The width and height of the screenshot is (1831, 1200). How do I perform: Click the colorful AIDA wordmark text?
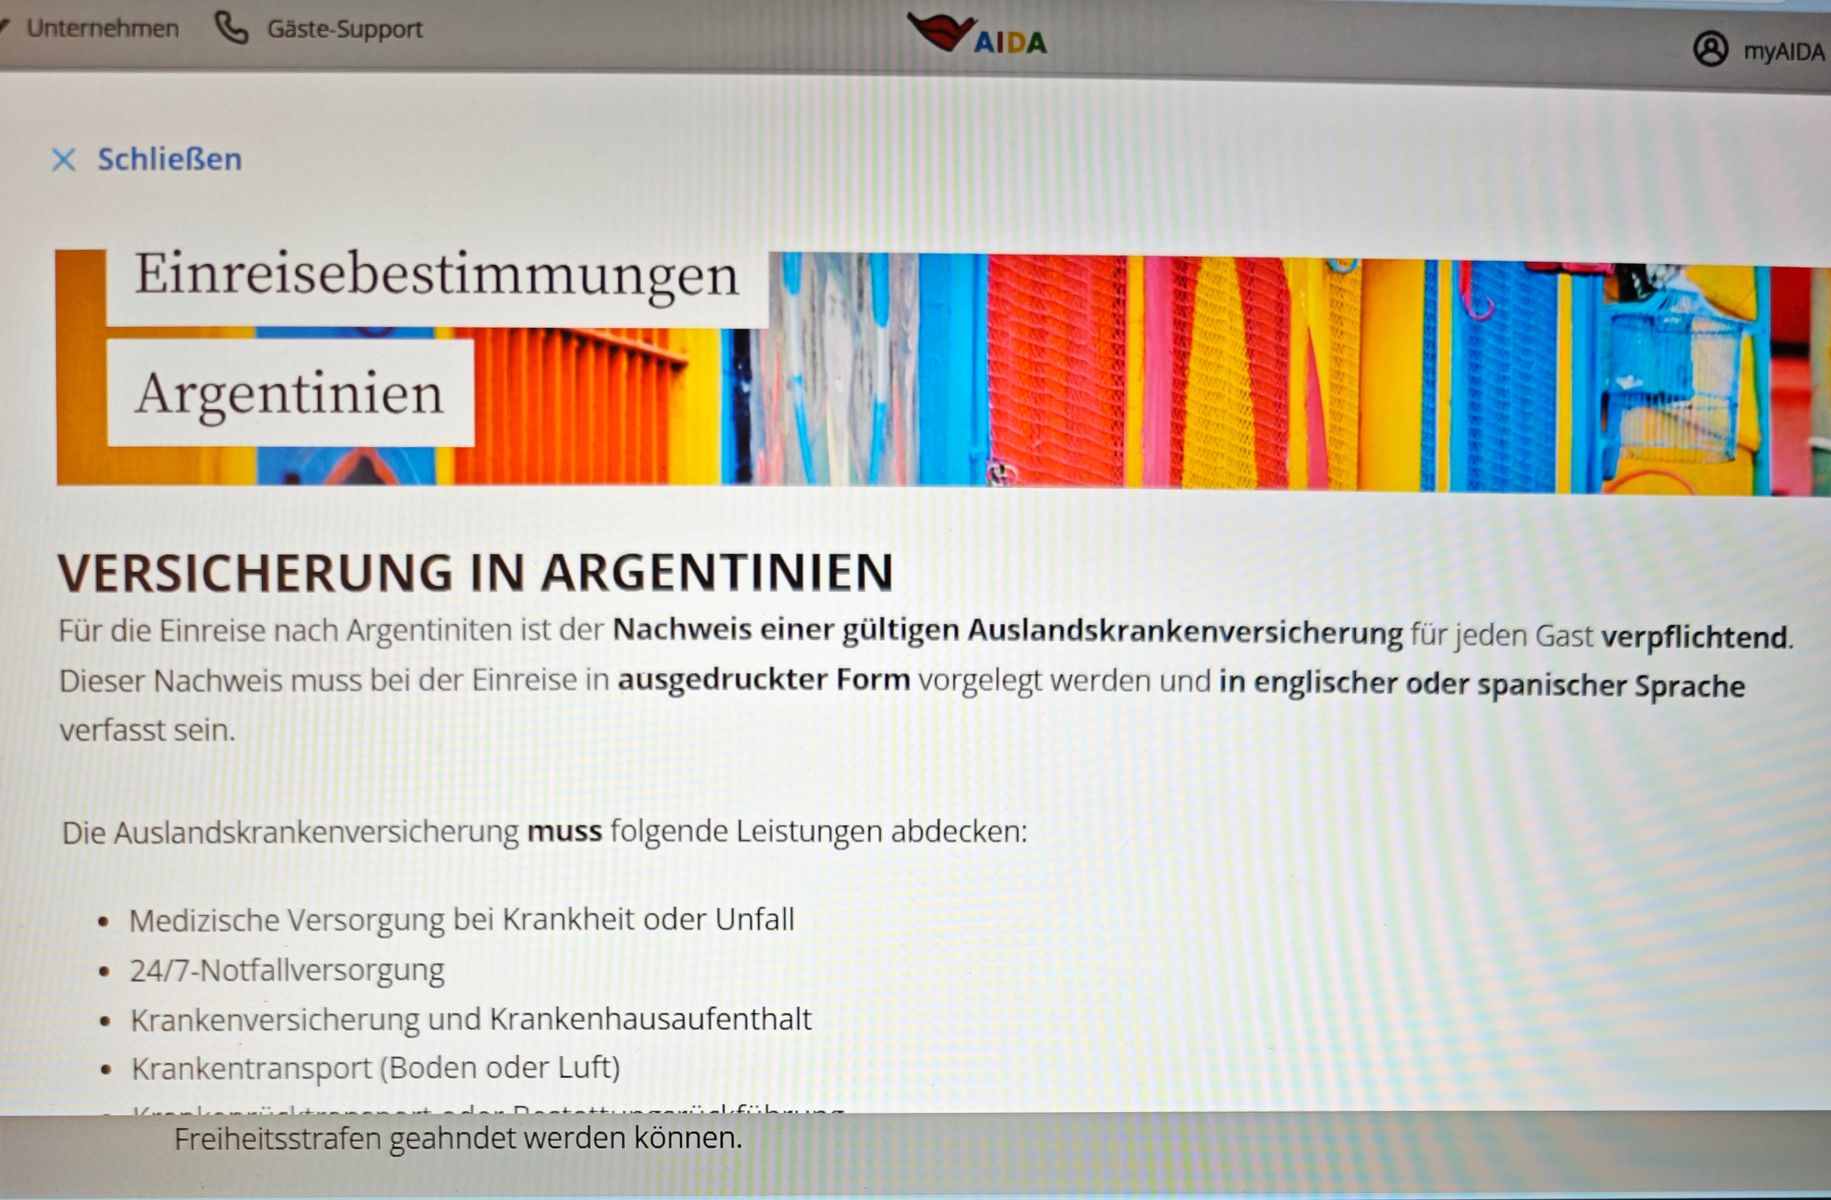click(x=1010, y=42)
